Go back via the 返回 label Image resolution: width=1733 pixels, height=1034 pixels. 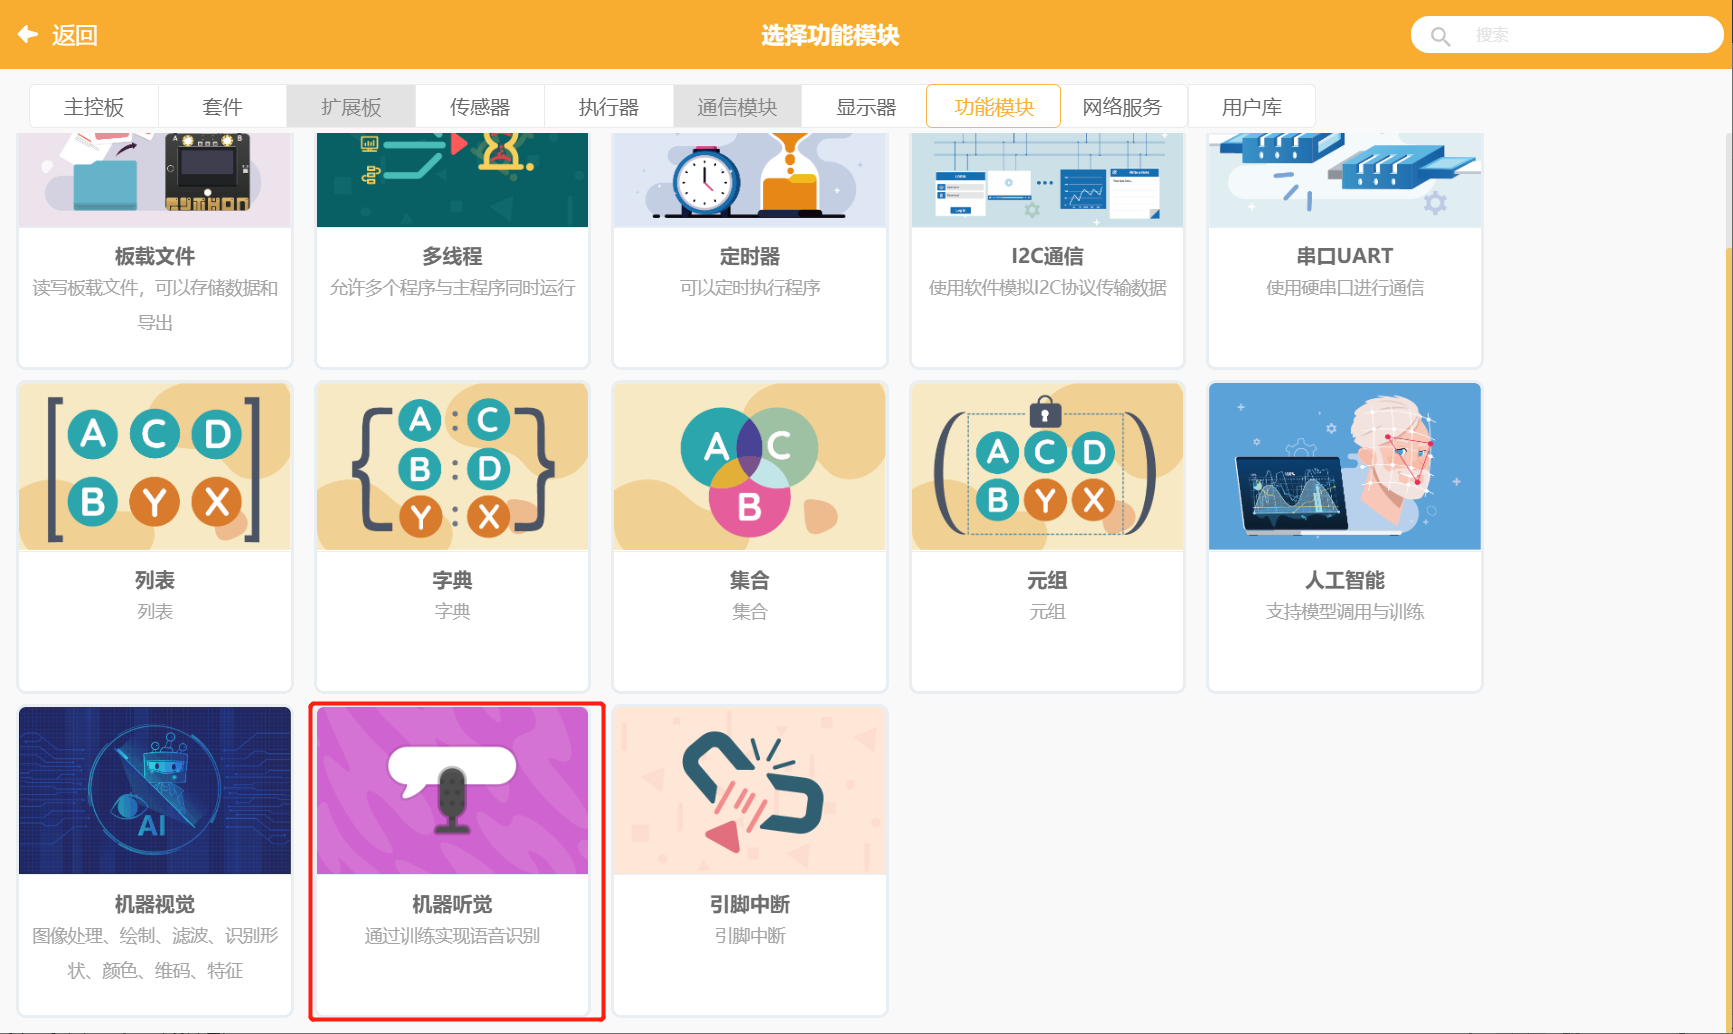[x=75, y=35]
